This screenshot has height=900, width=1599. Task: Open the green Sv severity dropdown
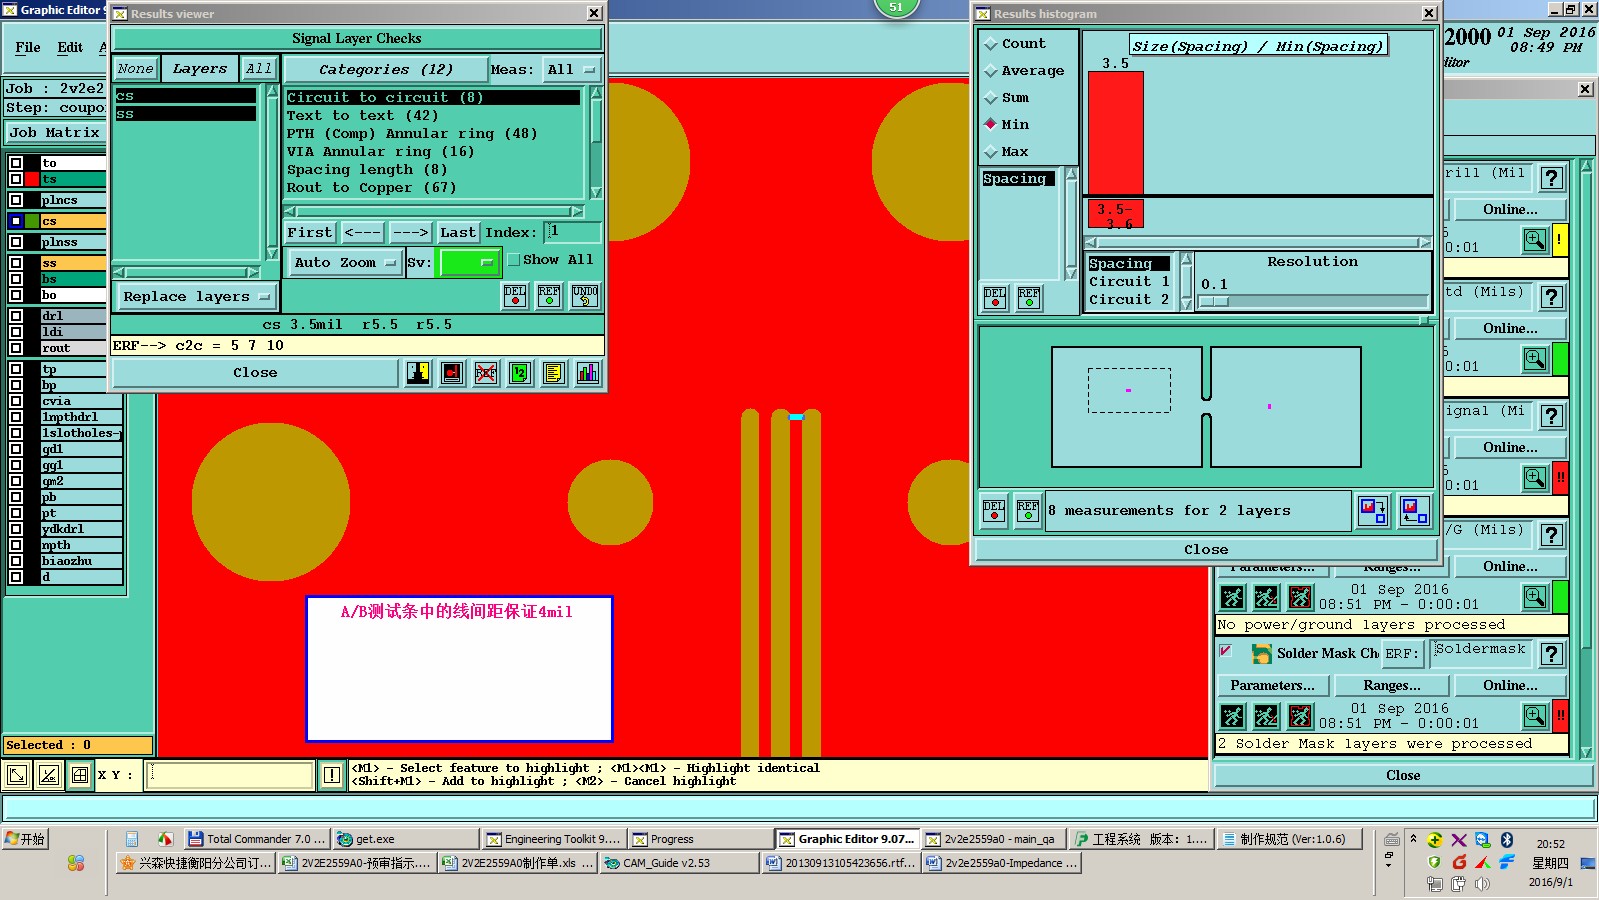point(468,263)
